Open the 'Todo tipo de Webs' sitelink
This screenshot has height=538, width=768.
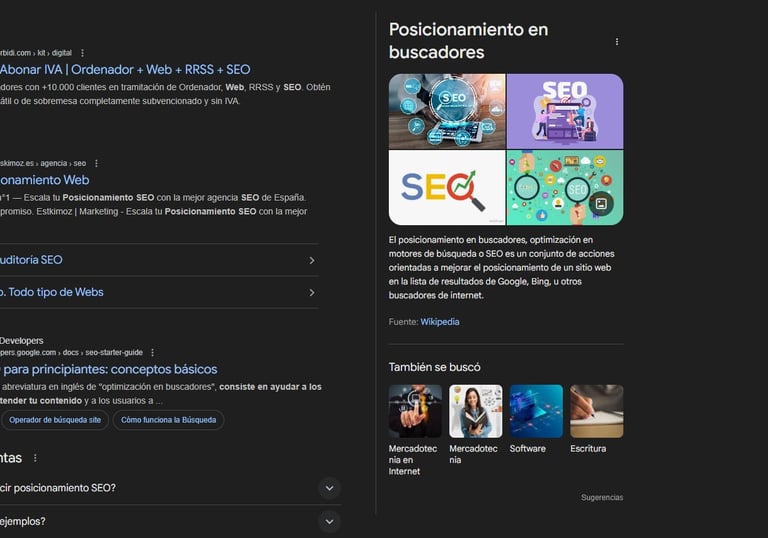tap(52, 292)
